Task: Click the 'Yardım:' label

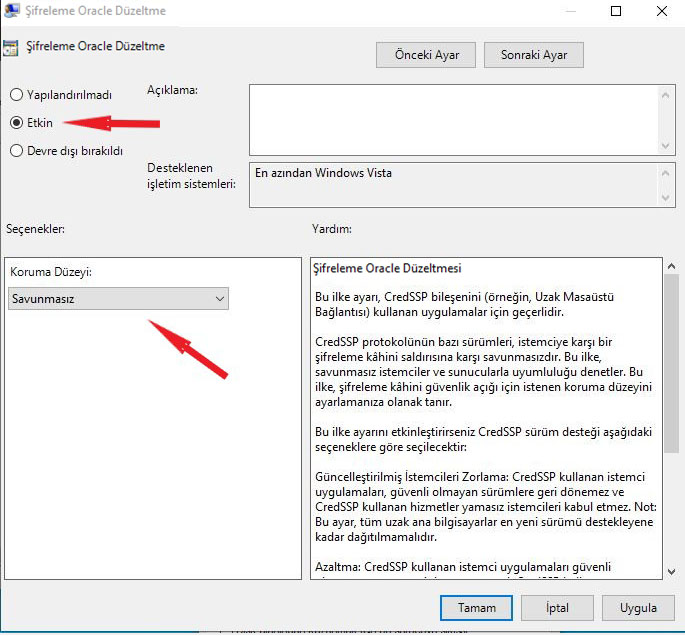Action: click(x=332, y=228)
